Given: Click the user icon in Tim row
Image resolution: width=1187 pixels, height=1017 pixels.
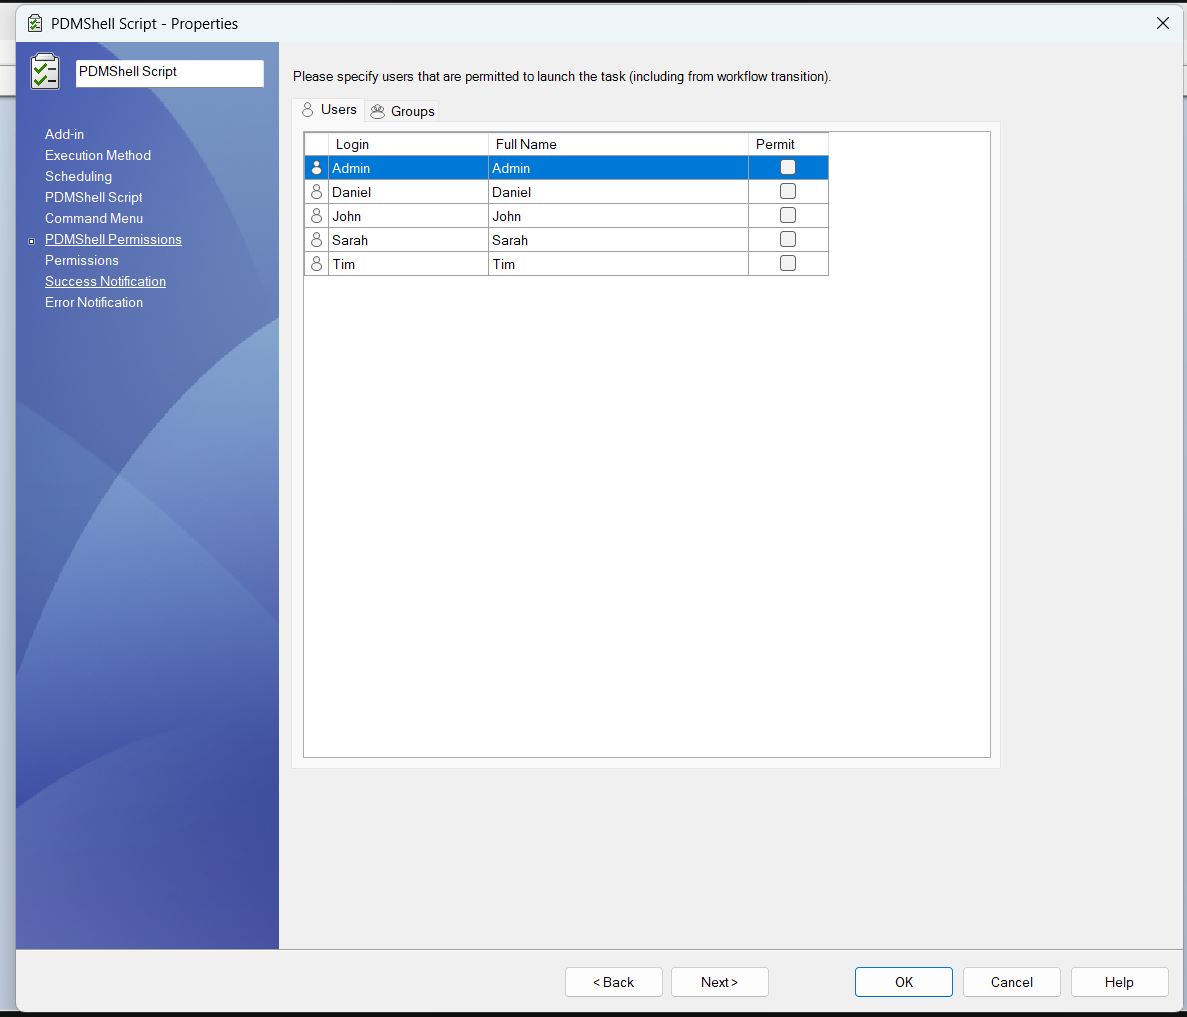Looking at the screenshot, I should [316, 264].
